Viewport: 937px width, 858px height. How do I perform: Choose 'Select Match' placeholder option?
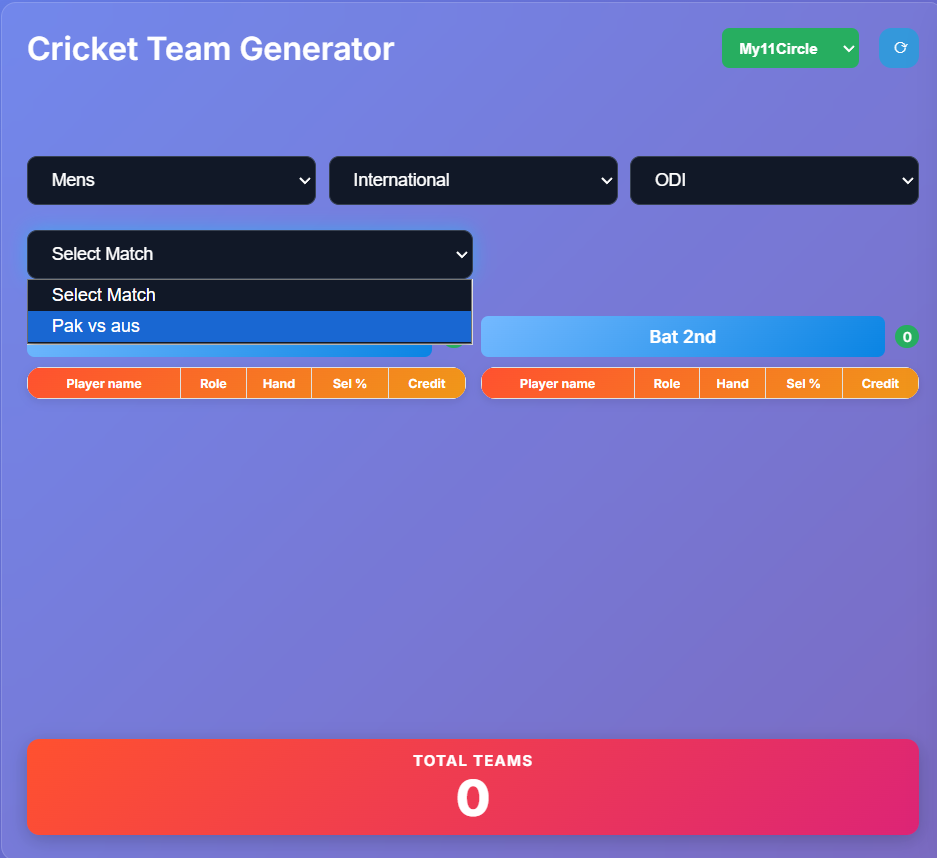pyautogui.click(x=250, y=295)
